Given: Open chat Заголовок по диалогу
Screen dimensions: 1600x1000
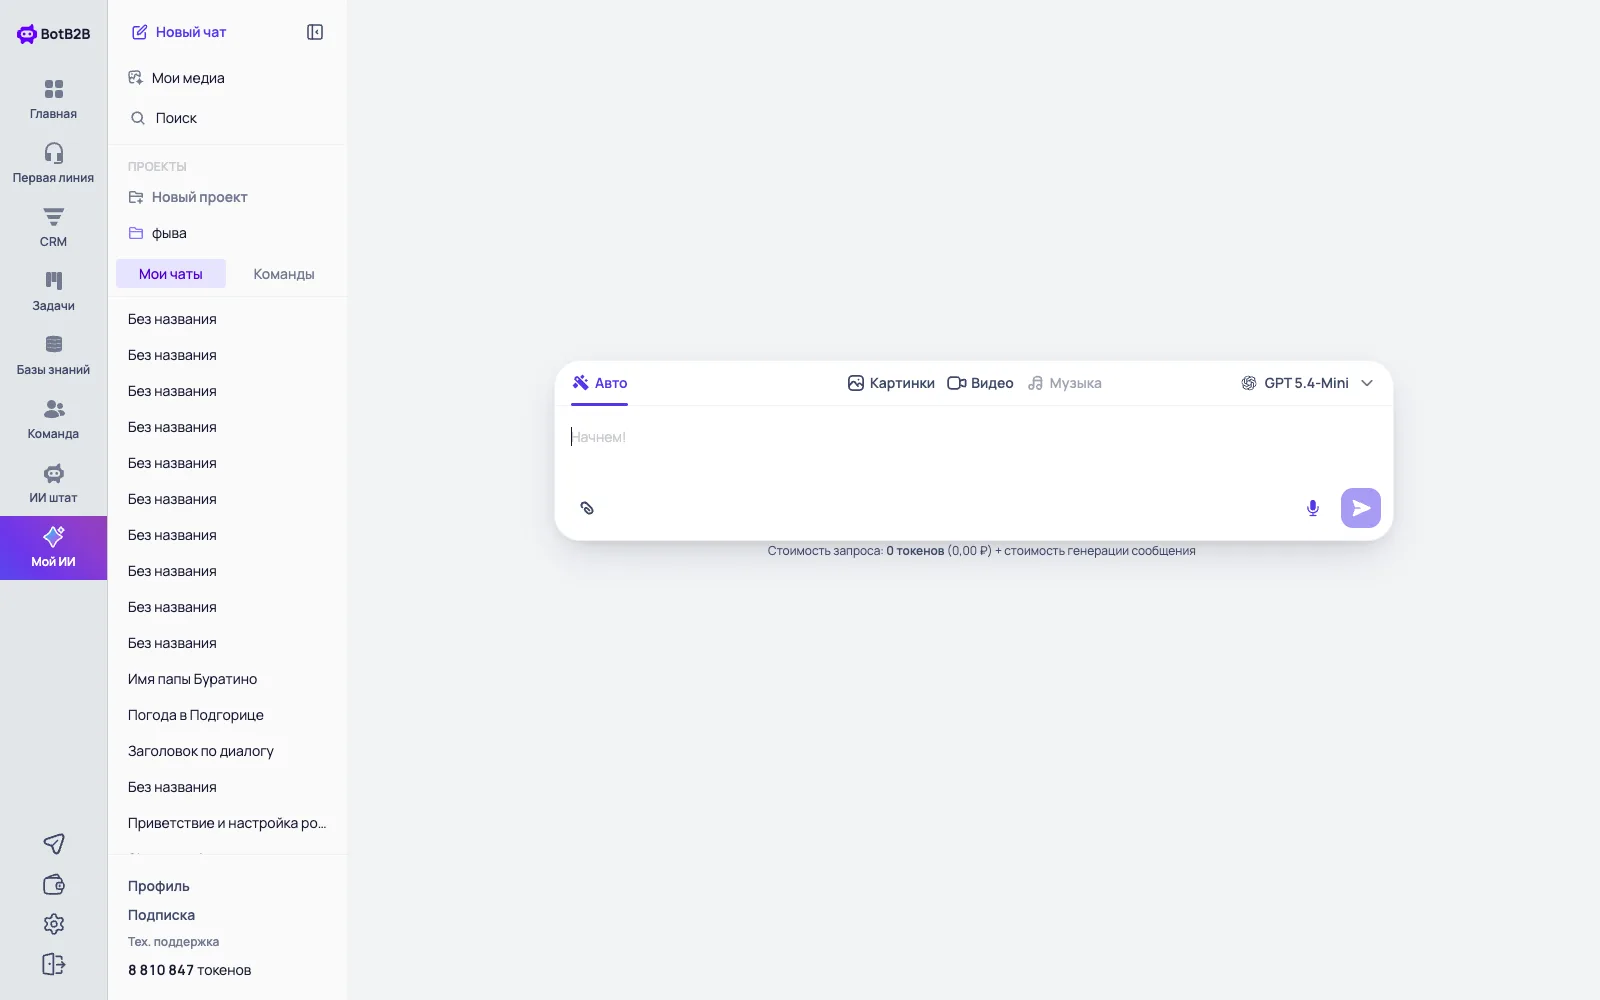Looking at the screenshot, I should [227, 751].
